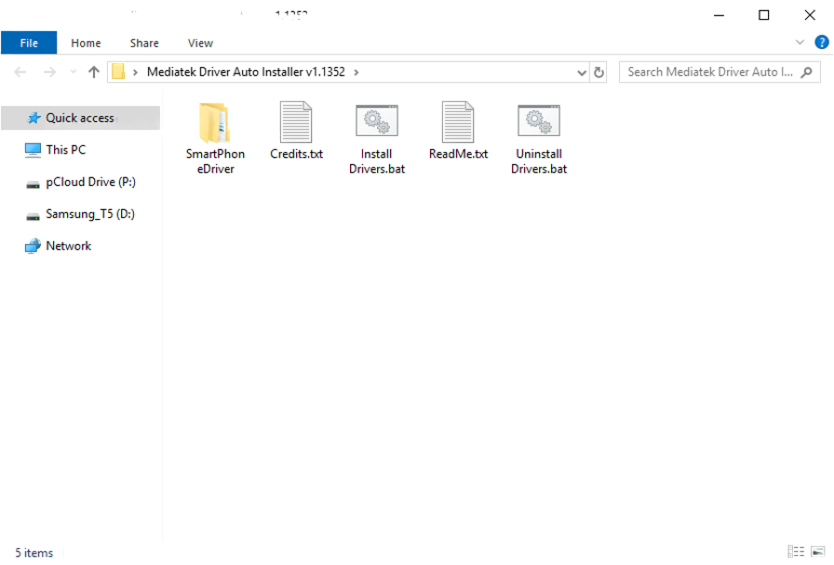This screenshot has height=565, width=834.
Task: Click the SmartPhoneDriver folder name label
Action: click(215, 161)
